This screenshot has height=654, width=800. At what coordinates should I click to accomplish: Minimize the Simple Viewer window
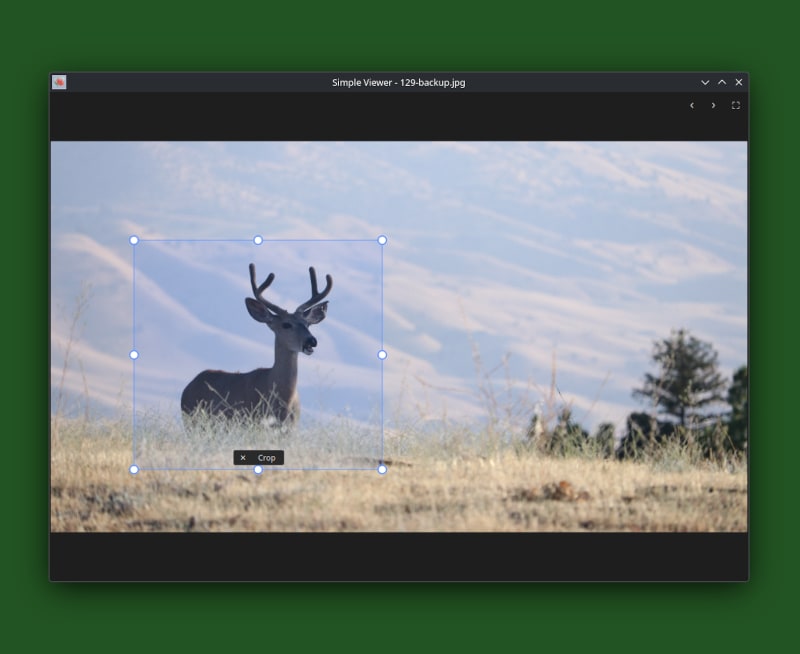coord(705,82)
